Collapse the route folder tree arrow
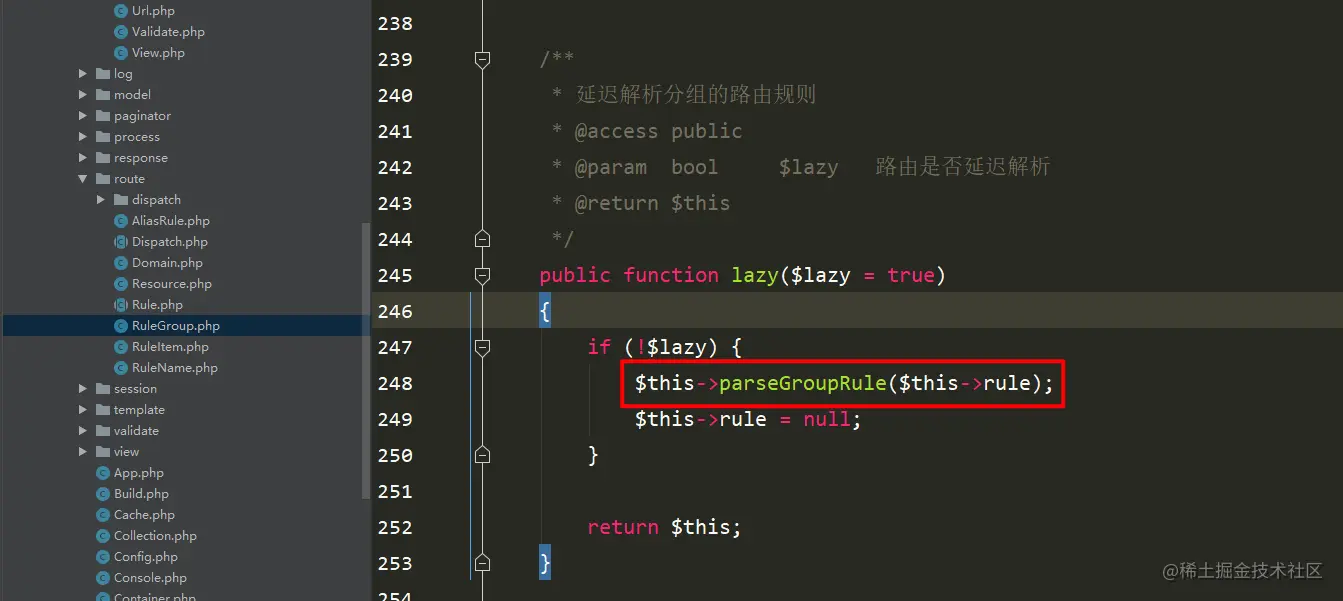This screenshot has width=1343, height=601. (83, 179)
